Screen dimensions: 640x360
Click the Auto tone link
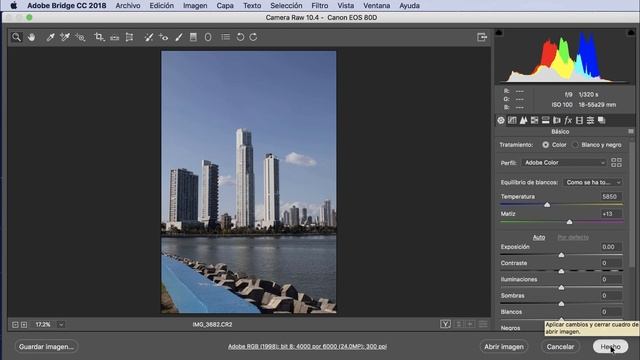coord(539,237)
